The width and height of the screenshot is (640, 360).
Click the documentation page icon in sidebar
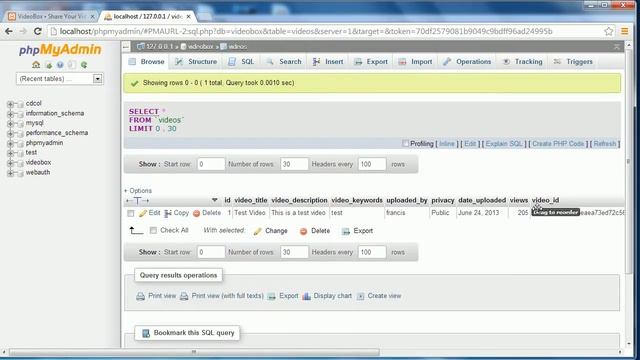coord(71,65)
